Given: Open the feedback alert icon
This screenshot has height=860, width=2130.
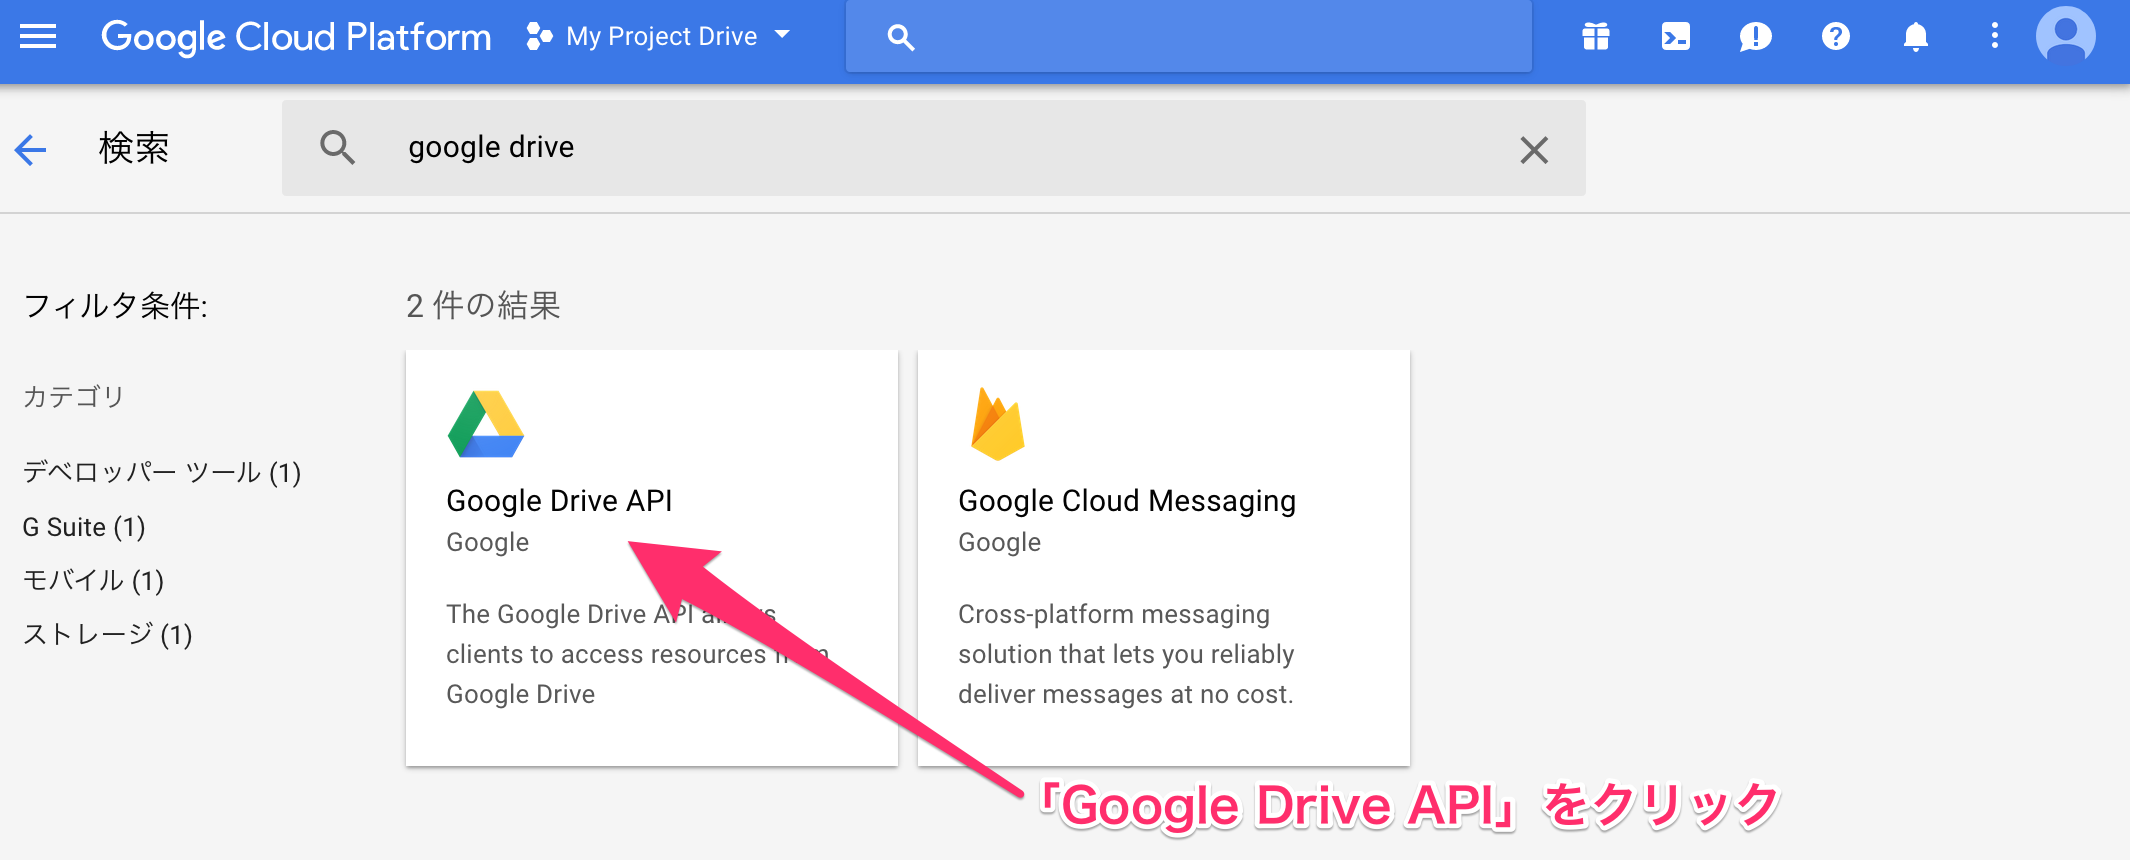Looking at the screenshot, I should point(1756,37).
